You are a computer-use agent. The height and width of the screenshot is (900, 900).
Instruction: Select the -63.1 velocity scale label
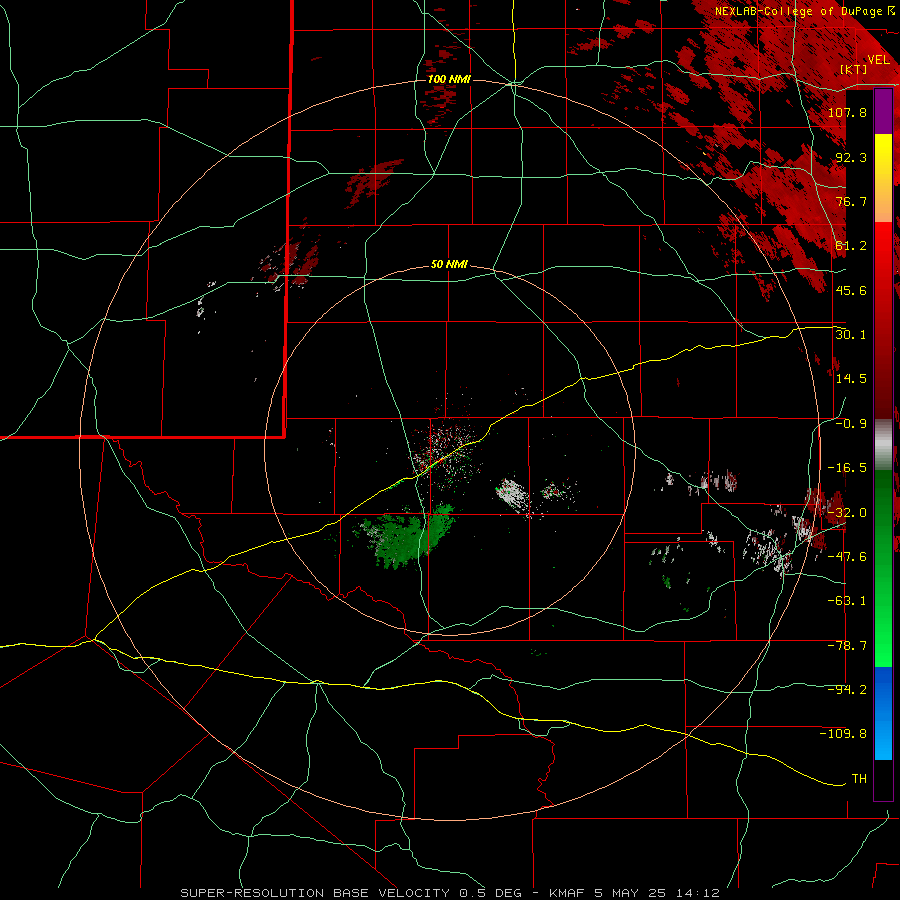click(847, 601)
